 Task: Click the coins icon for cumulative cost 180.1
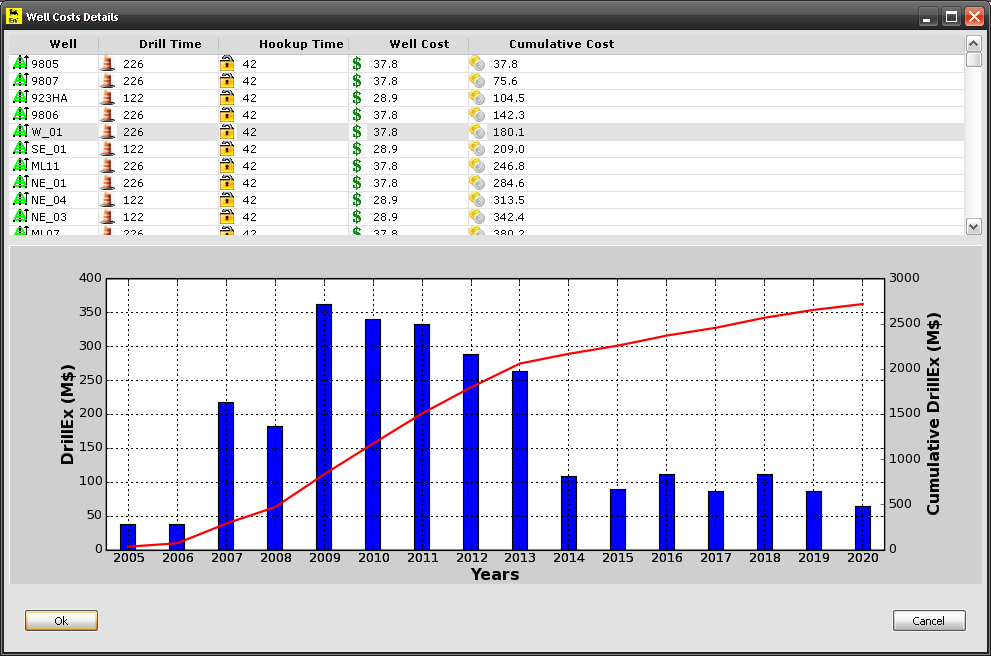(x=477, y=132)
